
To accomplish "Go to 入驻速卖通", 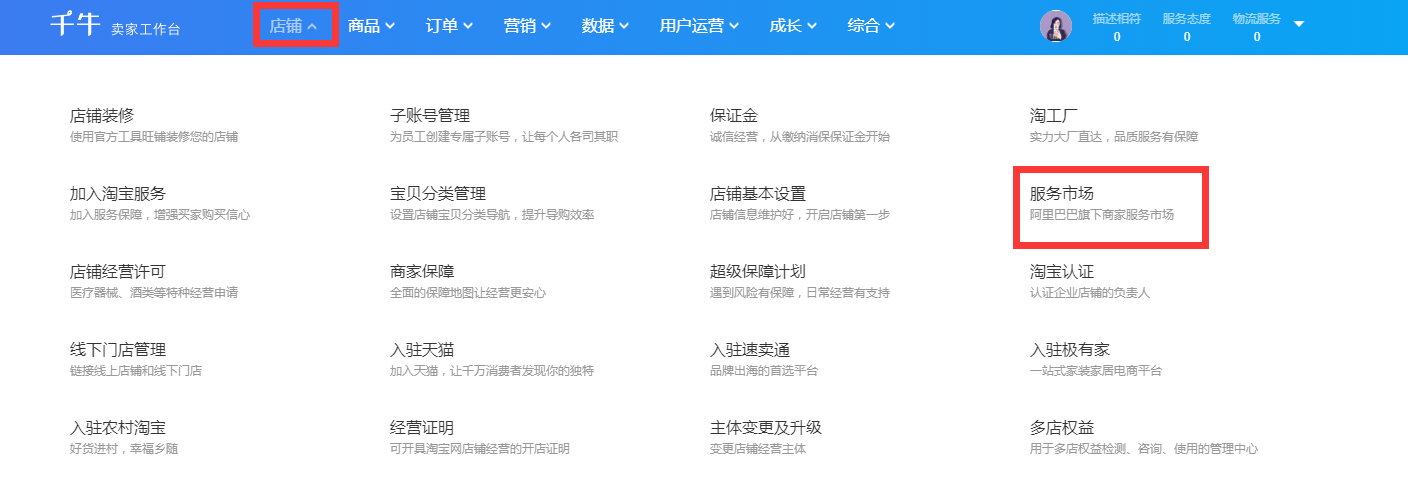I will [x=750, y=350].
